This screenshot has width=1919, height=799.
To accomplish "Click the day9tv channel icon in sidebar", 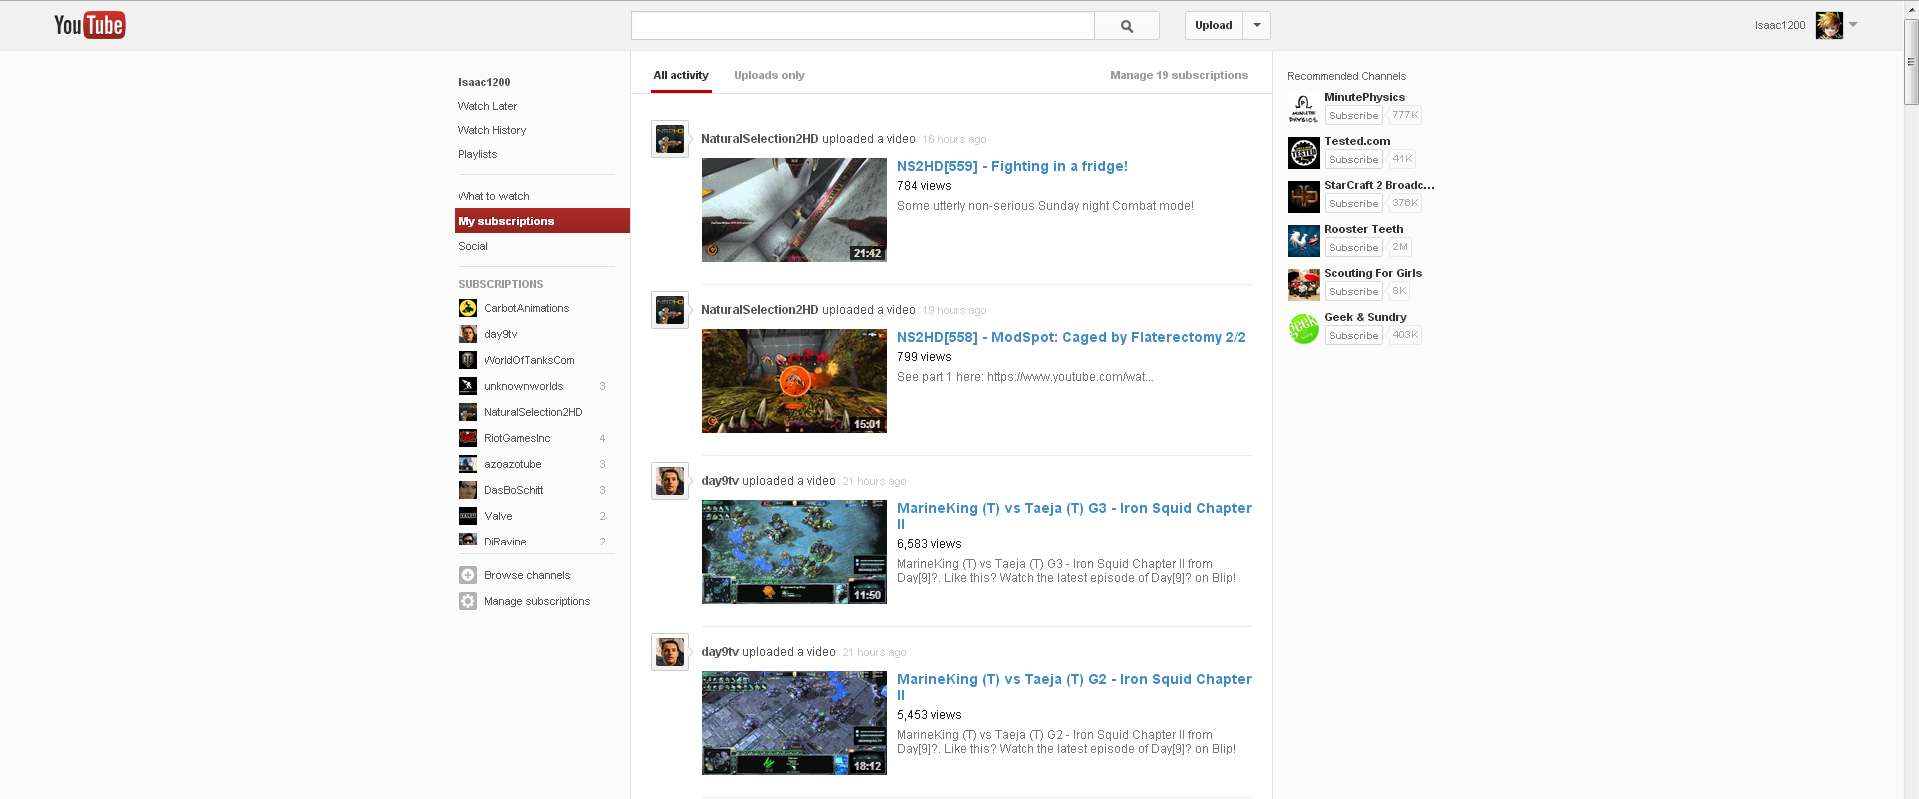I will pyautogui.click(x=468, y=334).
